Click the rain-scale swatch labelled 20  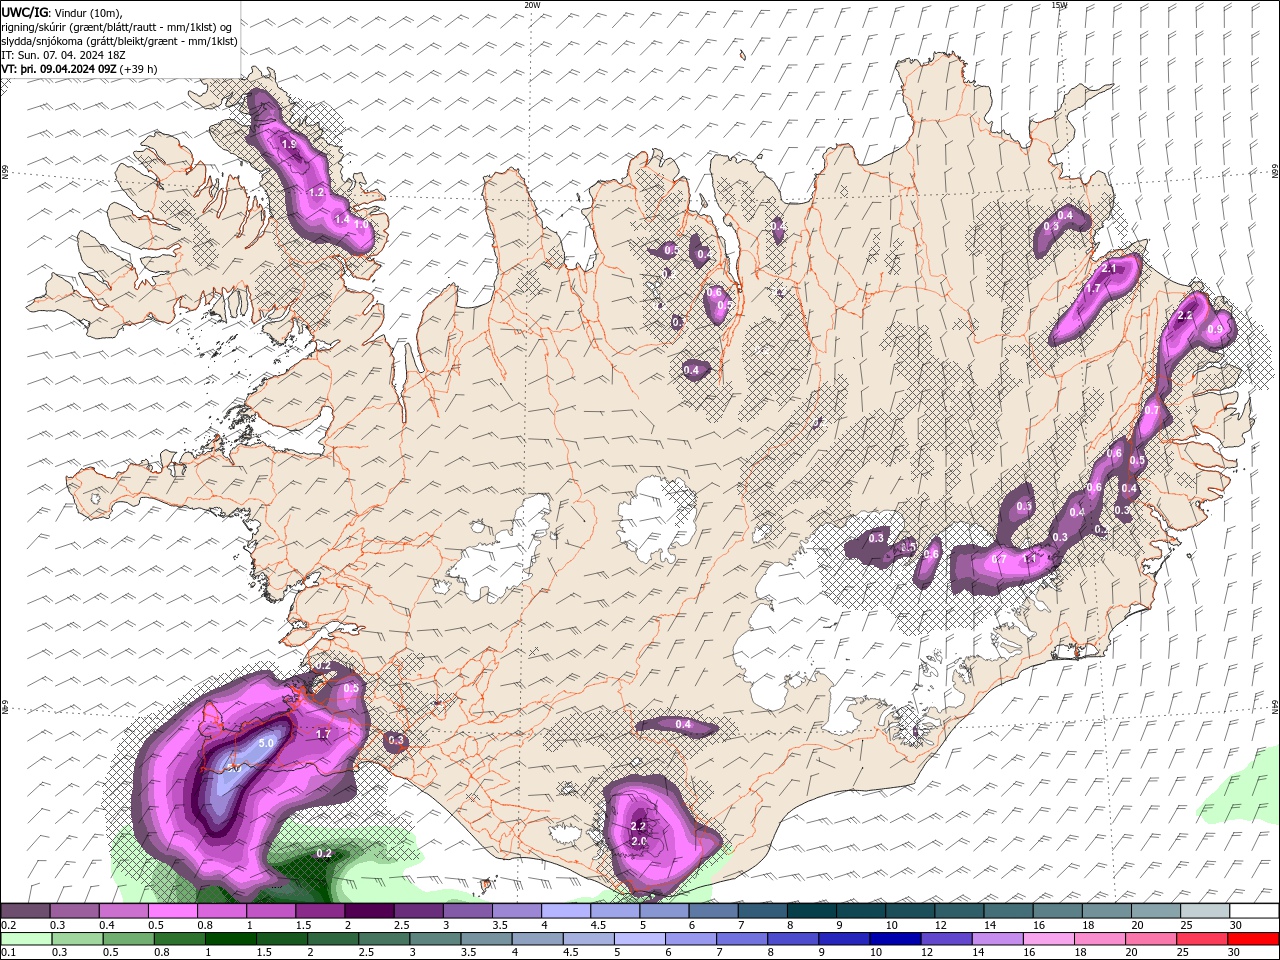(x=1151, y=939)
